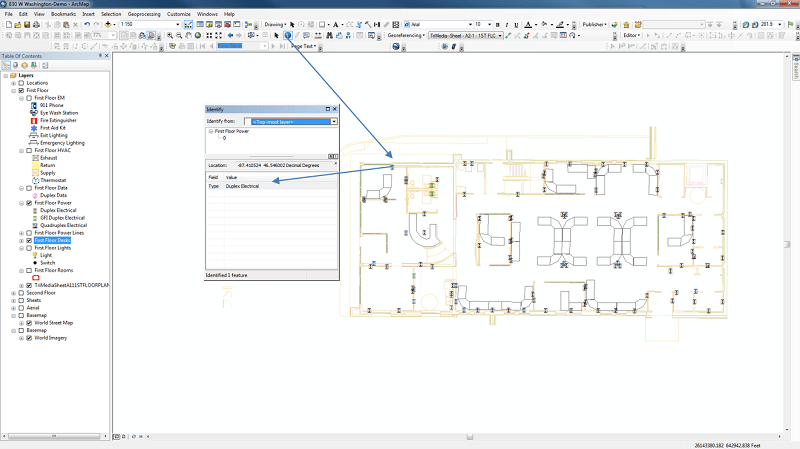
Task: Apply italic text formatting
Action: 507,24
